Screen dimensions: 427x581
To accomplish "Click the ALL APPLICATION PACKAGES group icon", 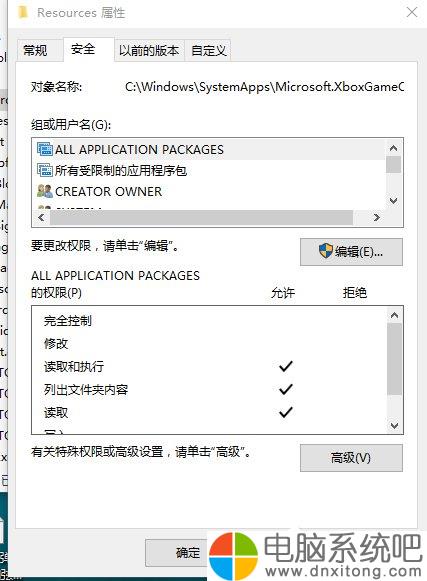I will click(45, 149).
